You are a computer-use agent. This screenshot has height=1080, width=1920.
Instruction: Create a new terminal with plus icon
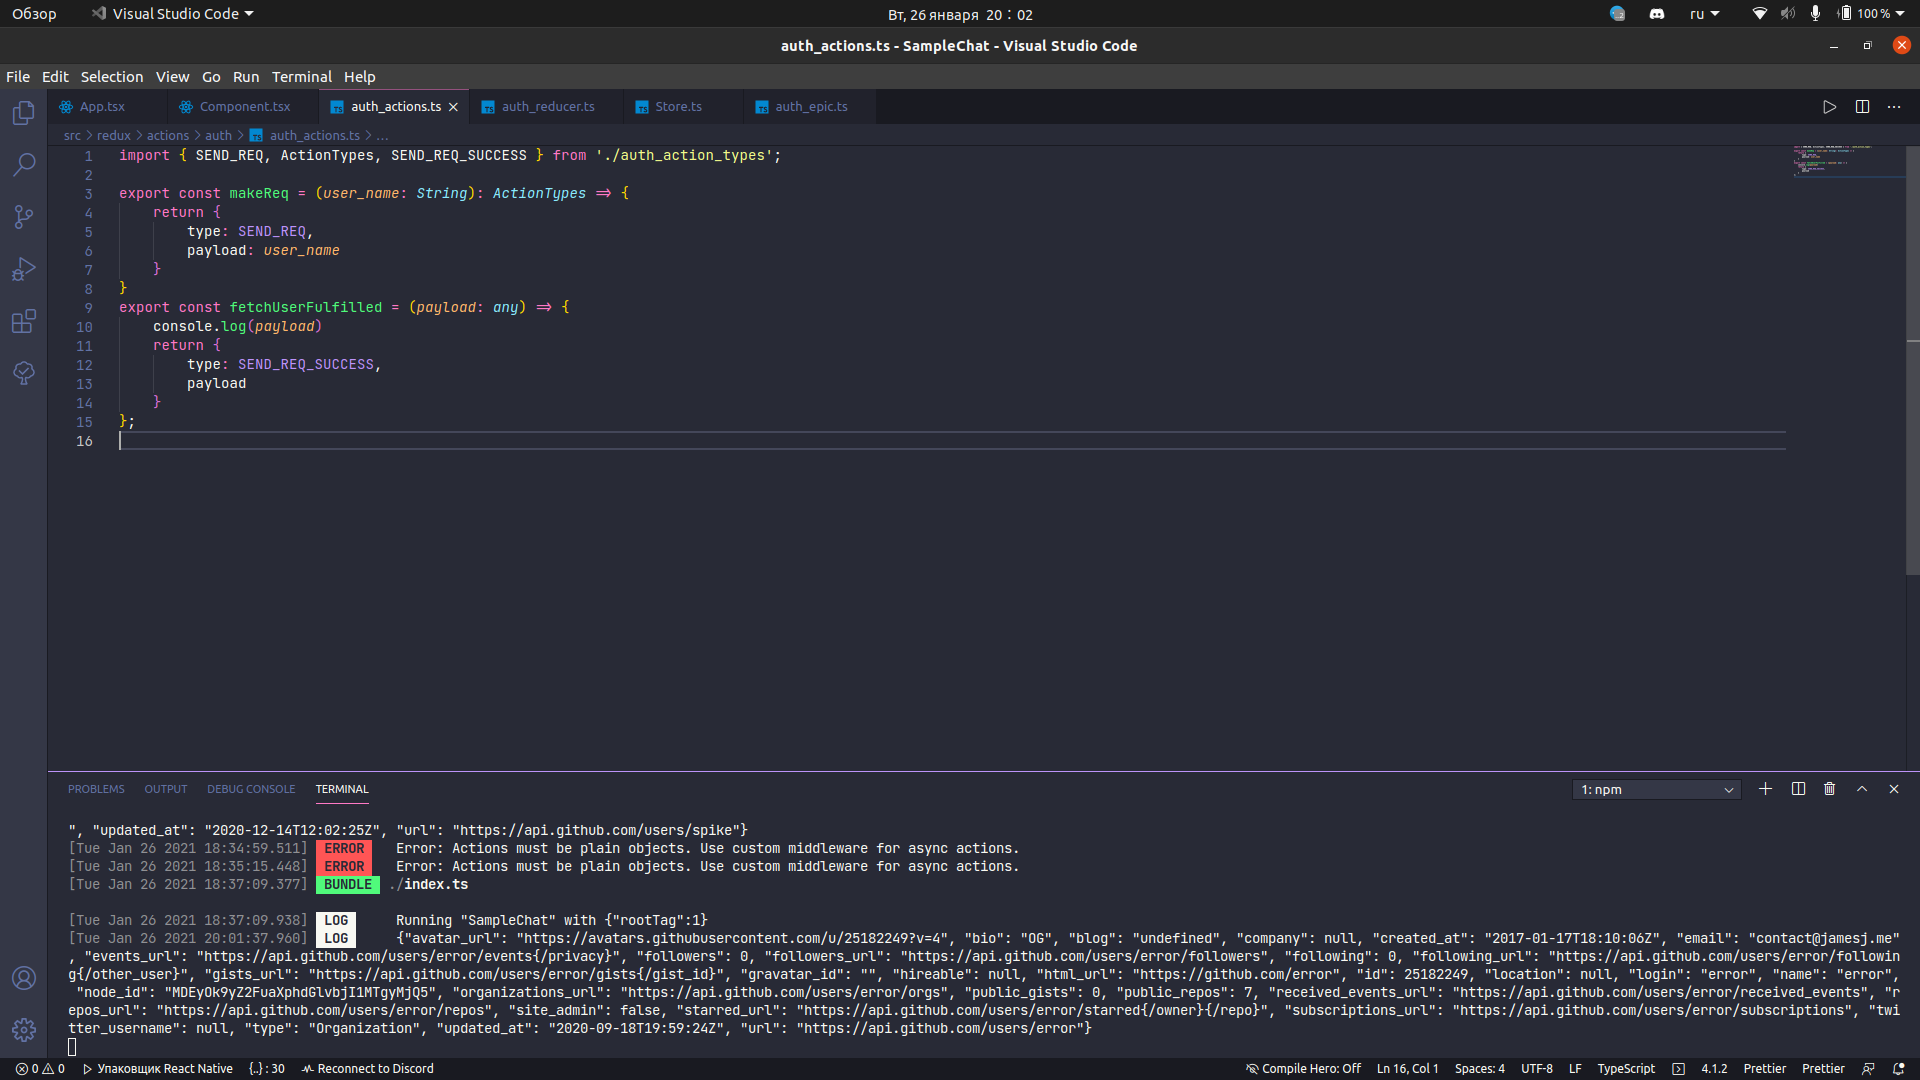(x=1765, y=789)
